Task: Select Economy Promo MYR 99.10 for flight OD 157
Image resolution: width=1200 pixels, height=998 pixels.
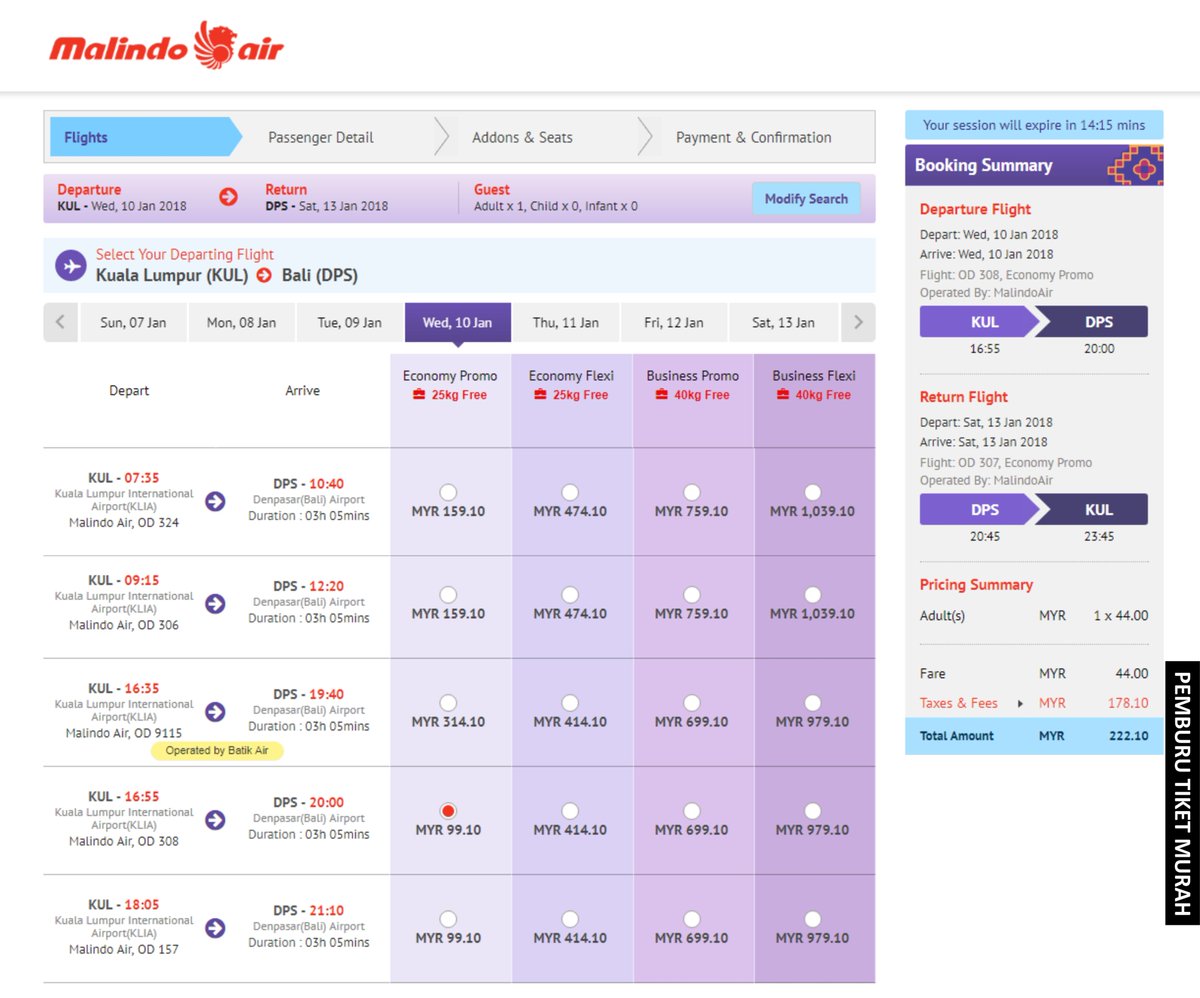Action: 448,918
